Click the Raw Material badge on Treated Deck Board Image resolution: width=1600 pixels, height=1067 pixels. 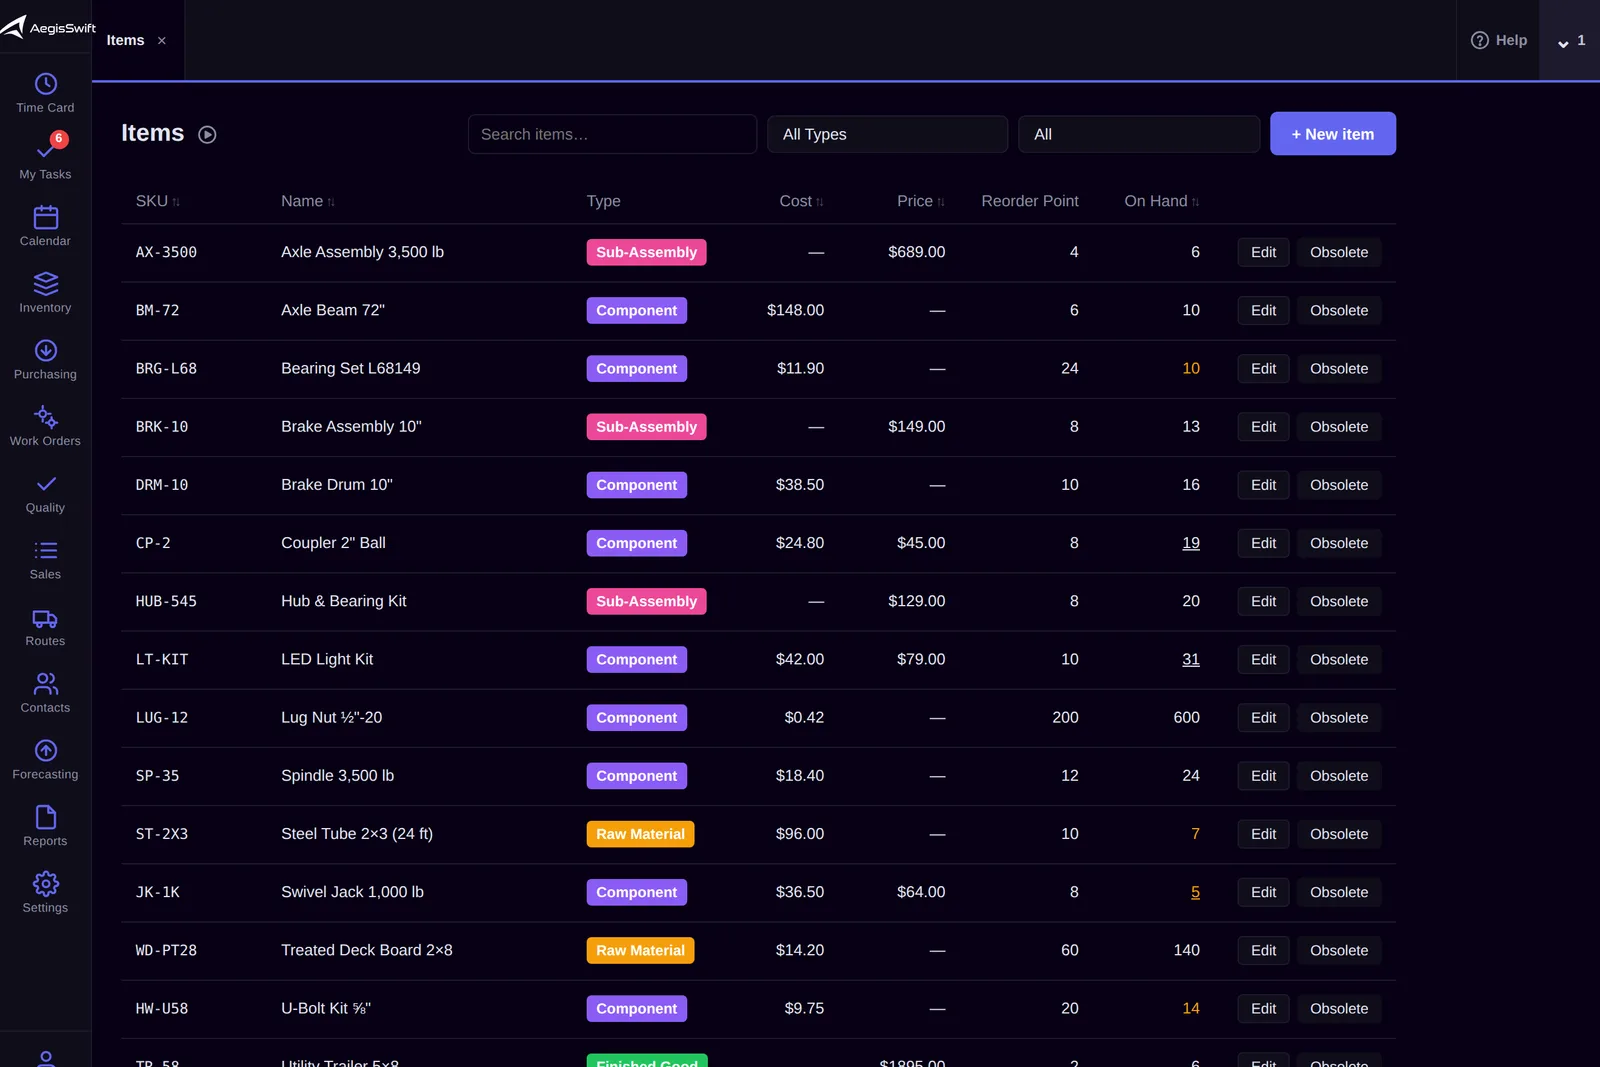(x=640, y=950)
